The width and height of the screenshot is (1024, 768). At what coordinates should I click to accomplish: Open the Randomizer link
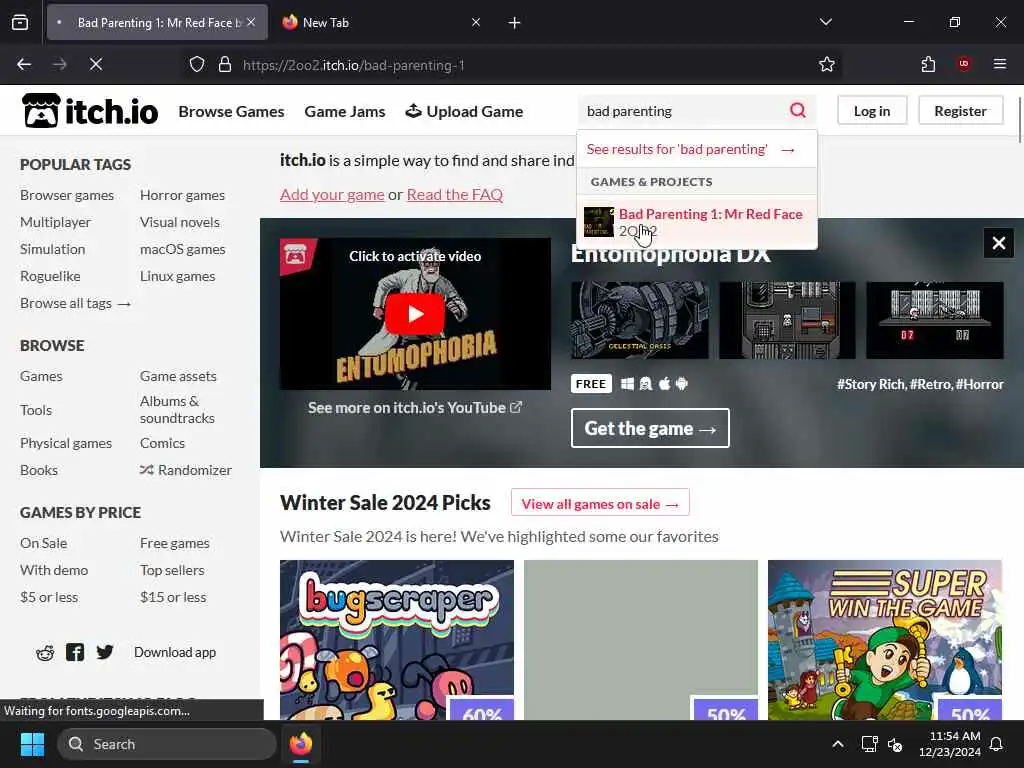(x=186, y=470)
